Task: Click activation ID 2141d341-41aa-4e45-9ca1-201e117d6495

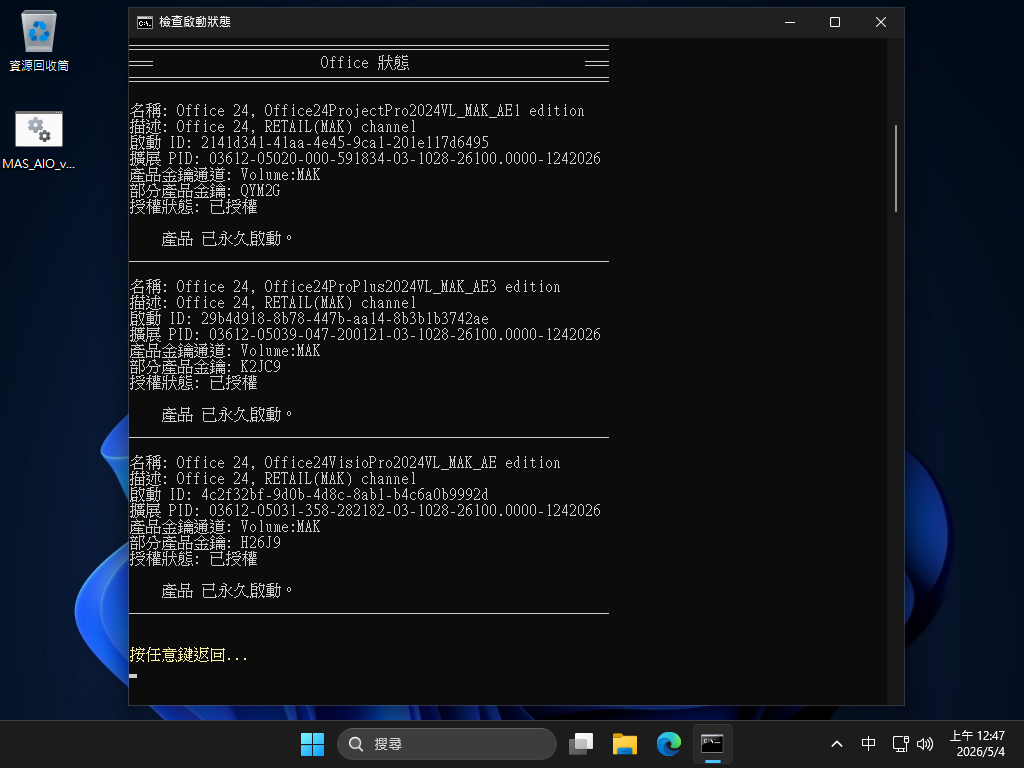Action: (x=345, y=142)
